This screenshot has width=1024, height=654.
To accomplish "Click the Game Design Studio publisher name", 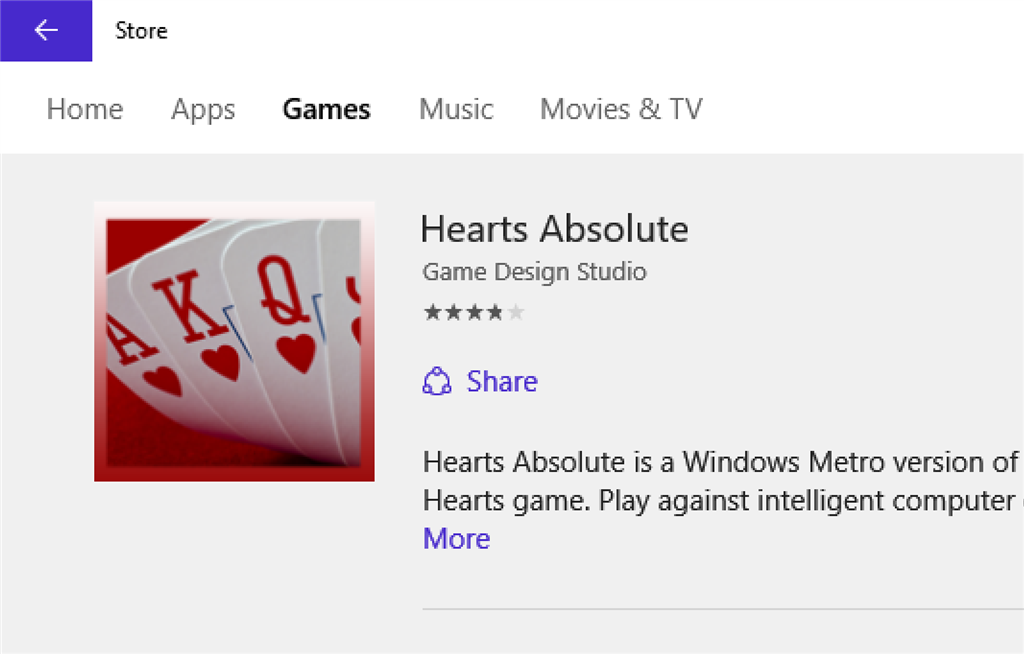I will [x=534, y=272].
